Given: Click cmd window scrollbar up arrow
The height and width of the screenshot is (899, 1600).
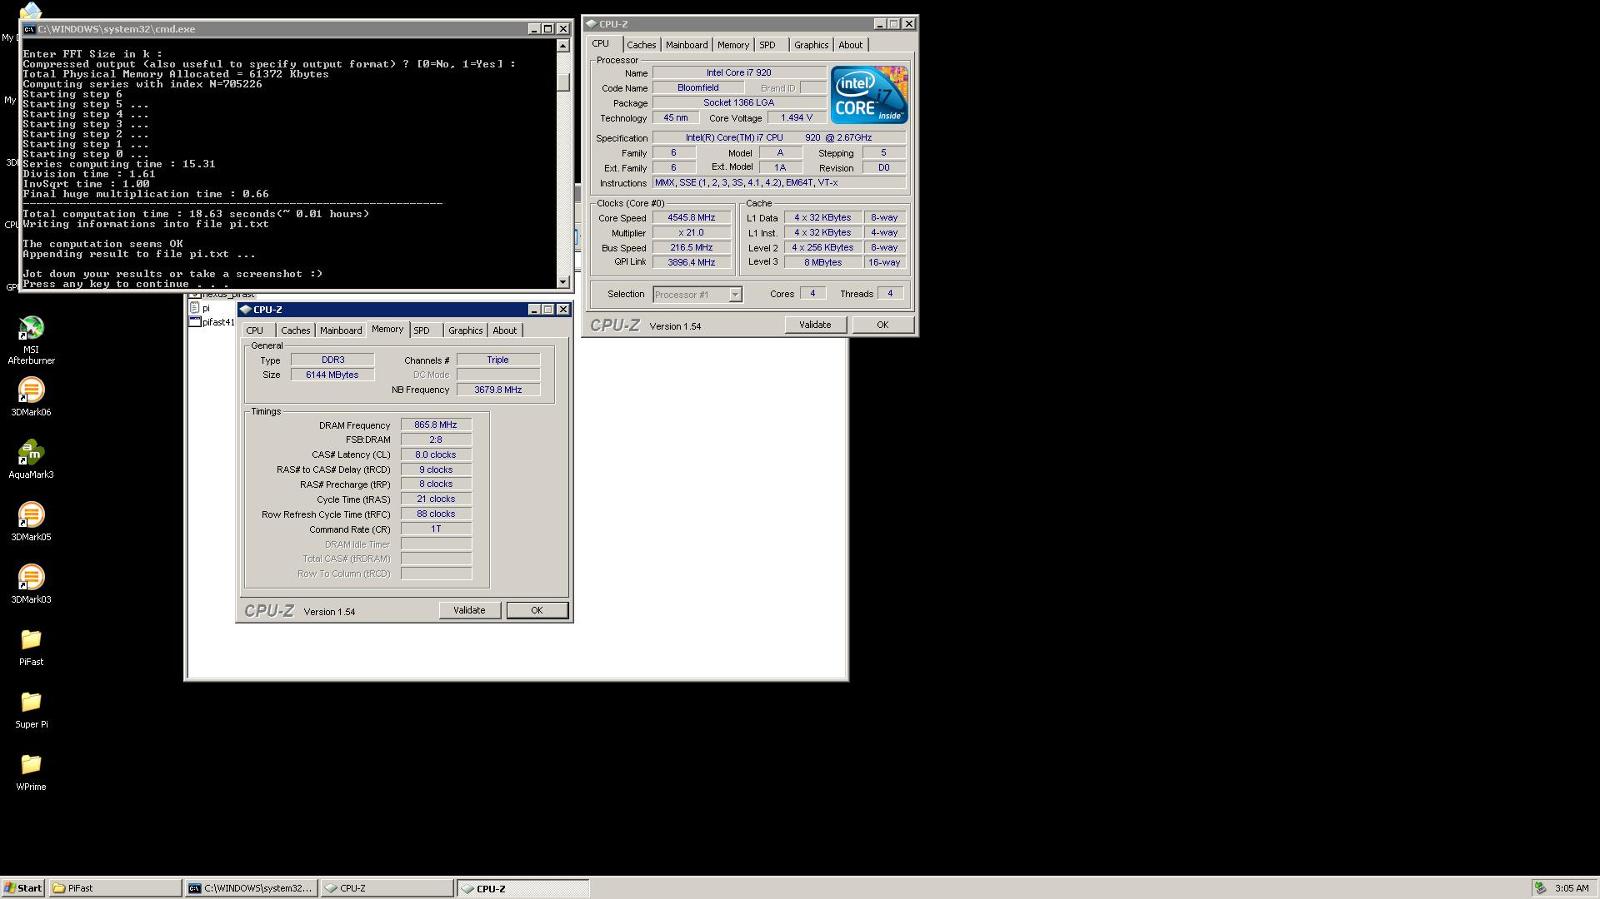Looking at the screenshot, I should tap(563, 46).
